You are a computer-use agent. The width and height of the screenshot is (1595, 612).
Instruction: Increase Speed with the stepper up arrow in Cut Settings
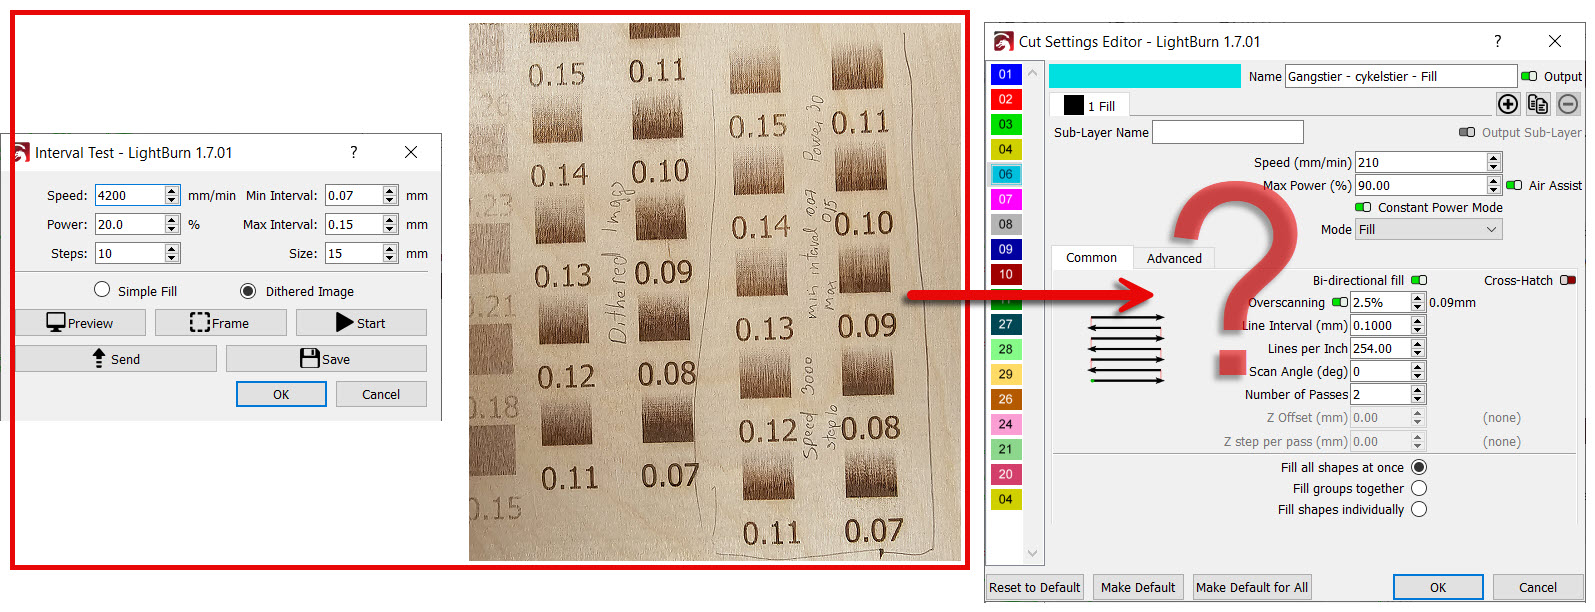(x=1493, y=158)
